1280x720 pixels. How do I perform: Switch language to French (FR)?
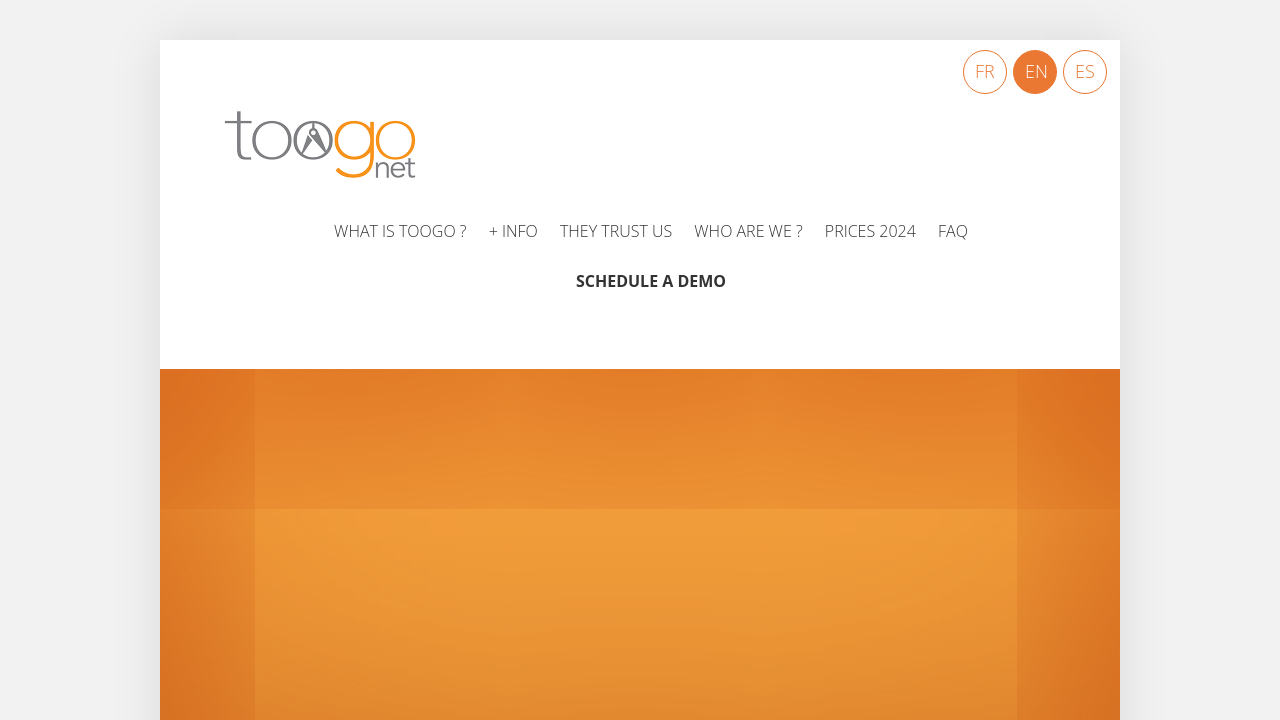tap(984, 72)
